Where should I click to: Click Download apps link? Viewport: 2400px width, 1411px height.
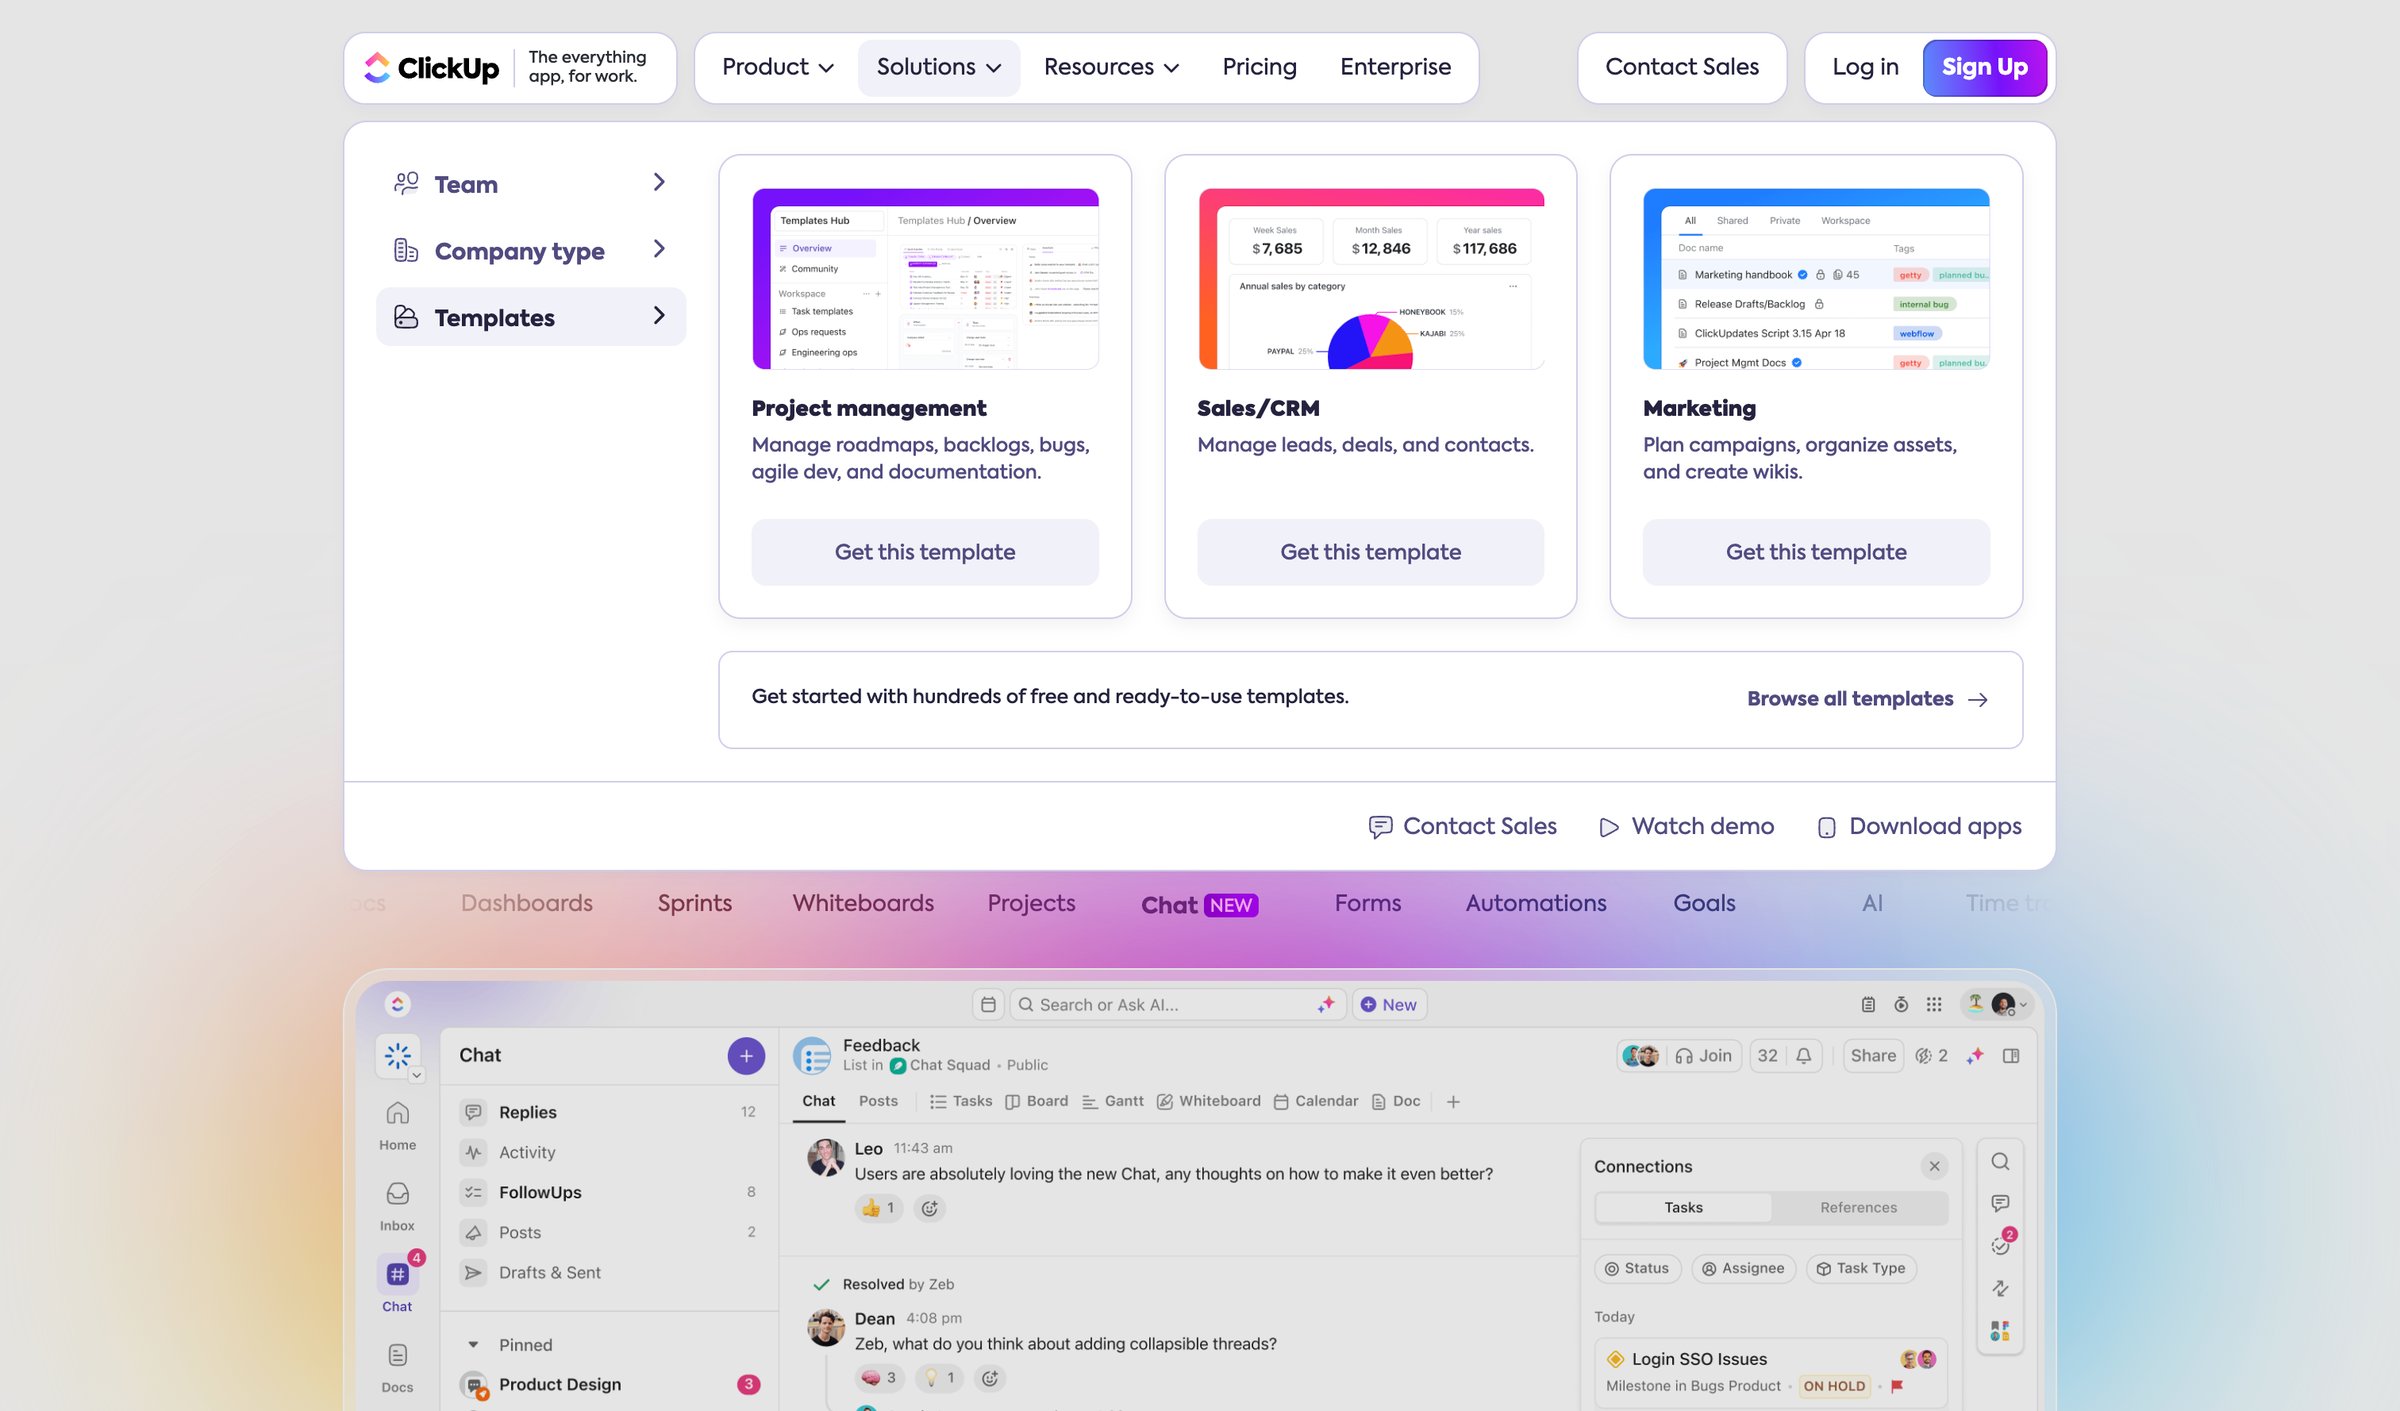tap(1919, 827)
